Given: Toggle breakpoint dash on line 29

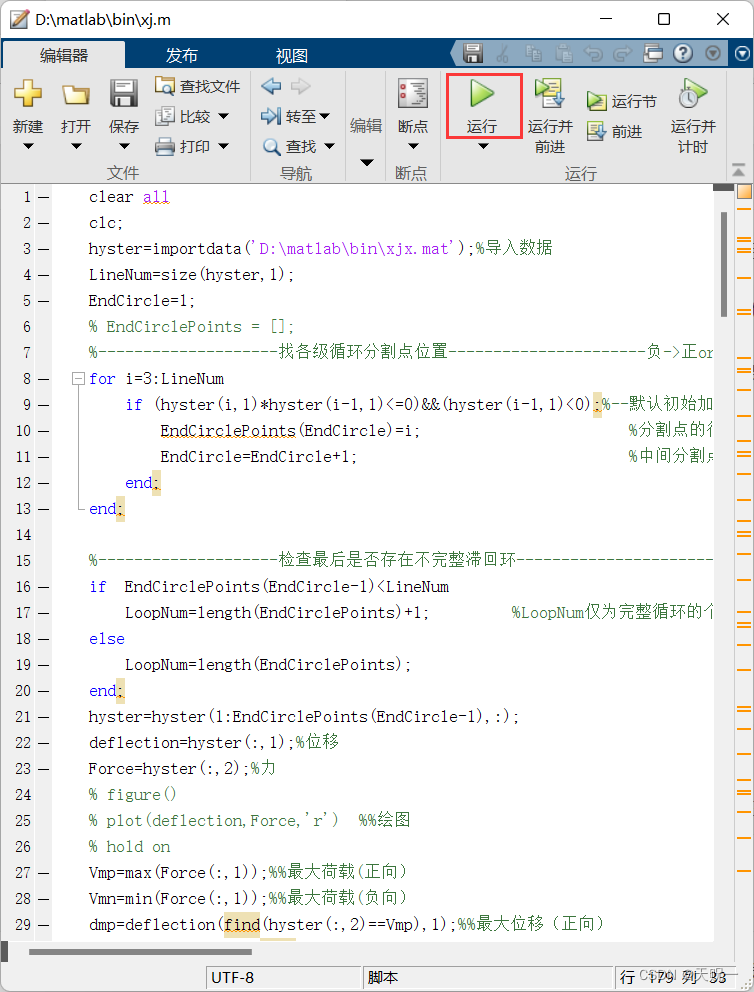Looking at the screenshot, I should click(43, 925).
